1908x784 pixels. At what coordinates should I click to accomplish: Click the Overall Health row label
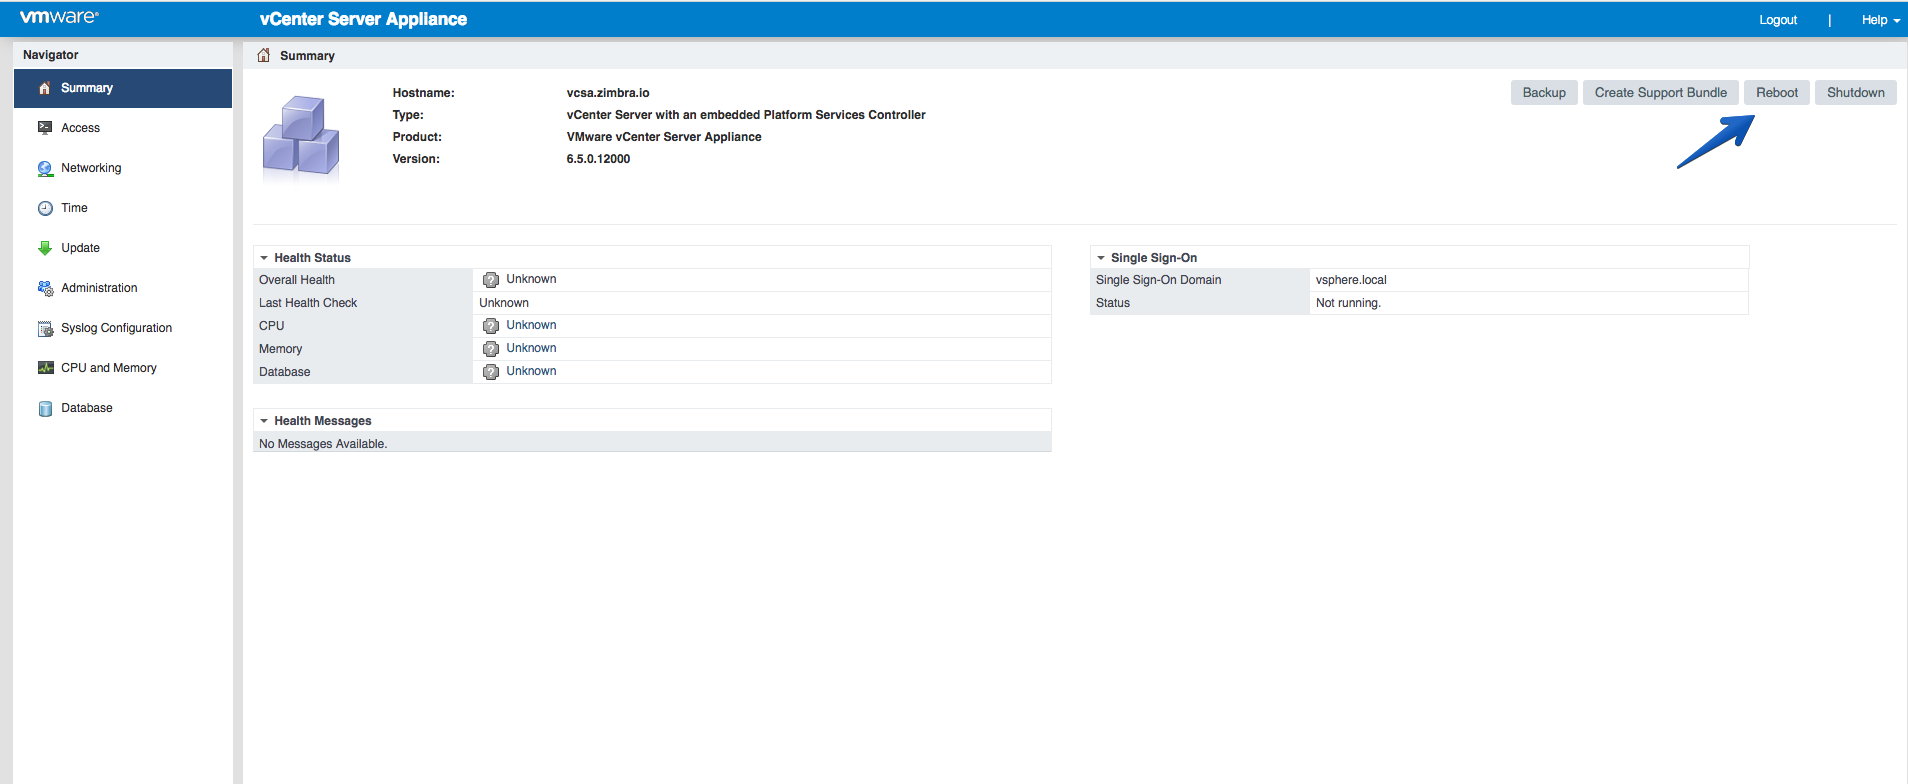click(297, 280)
